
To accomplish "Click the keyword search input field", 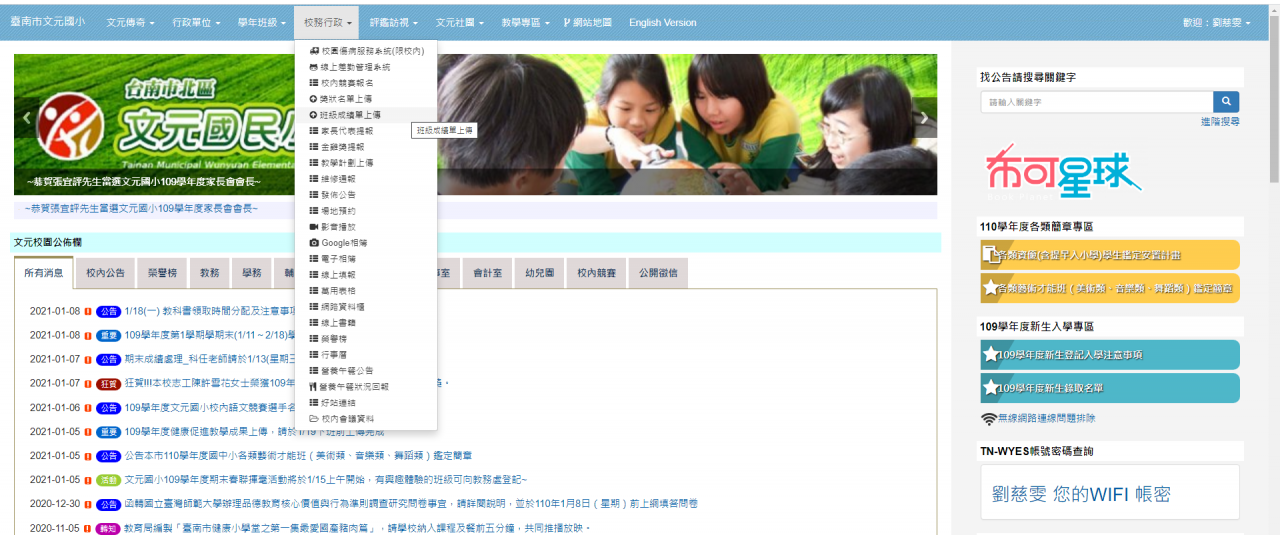I will point(1096,102).
